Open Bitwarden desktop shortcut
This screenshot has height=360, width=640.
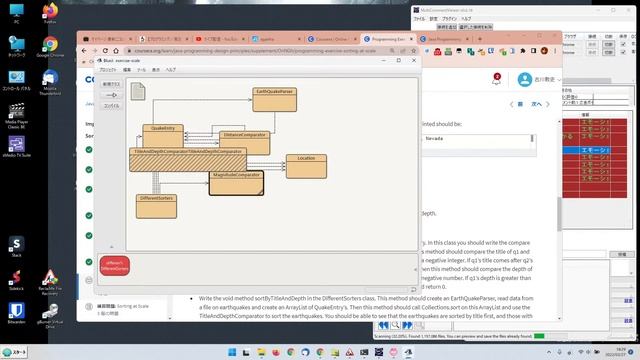click(x=16, y=313)
